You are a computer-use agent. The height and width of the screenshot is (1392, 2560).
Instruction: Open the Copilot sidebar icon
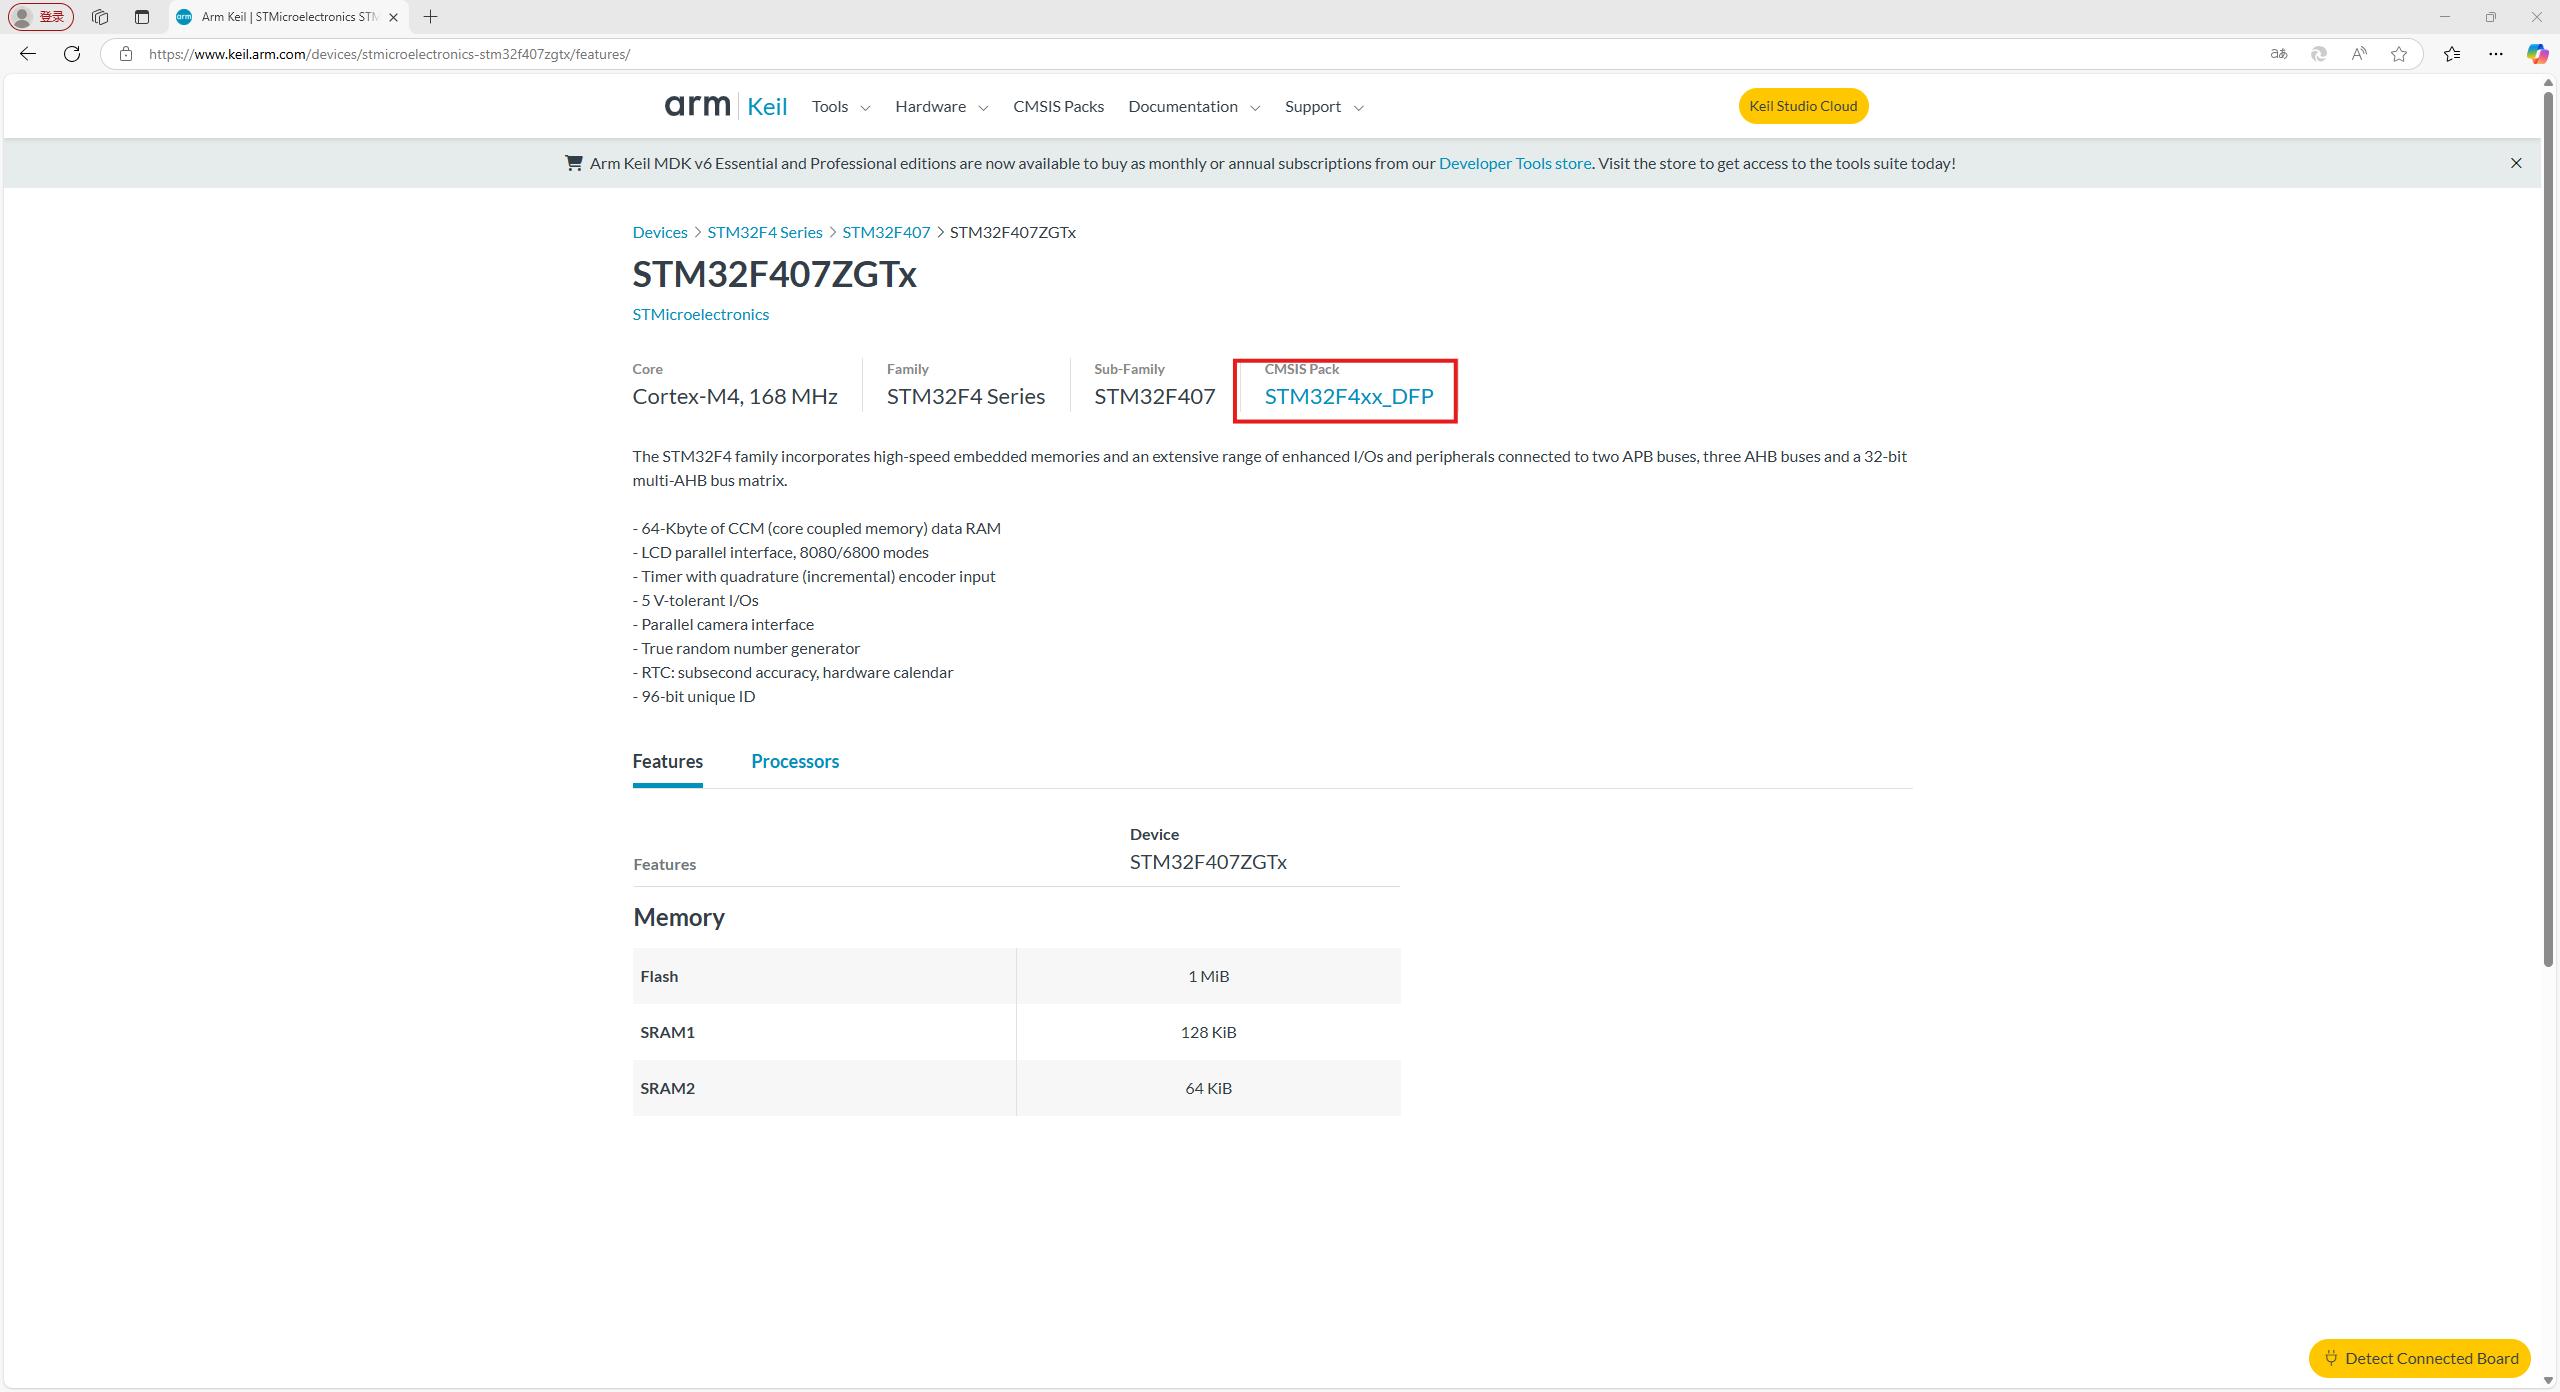pyautogui.click(x=2537, y=54)
